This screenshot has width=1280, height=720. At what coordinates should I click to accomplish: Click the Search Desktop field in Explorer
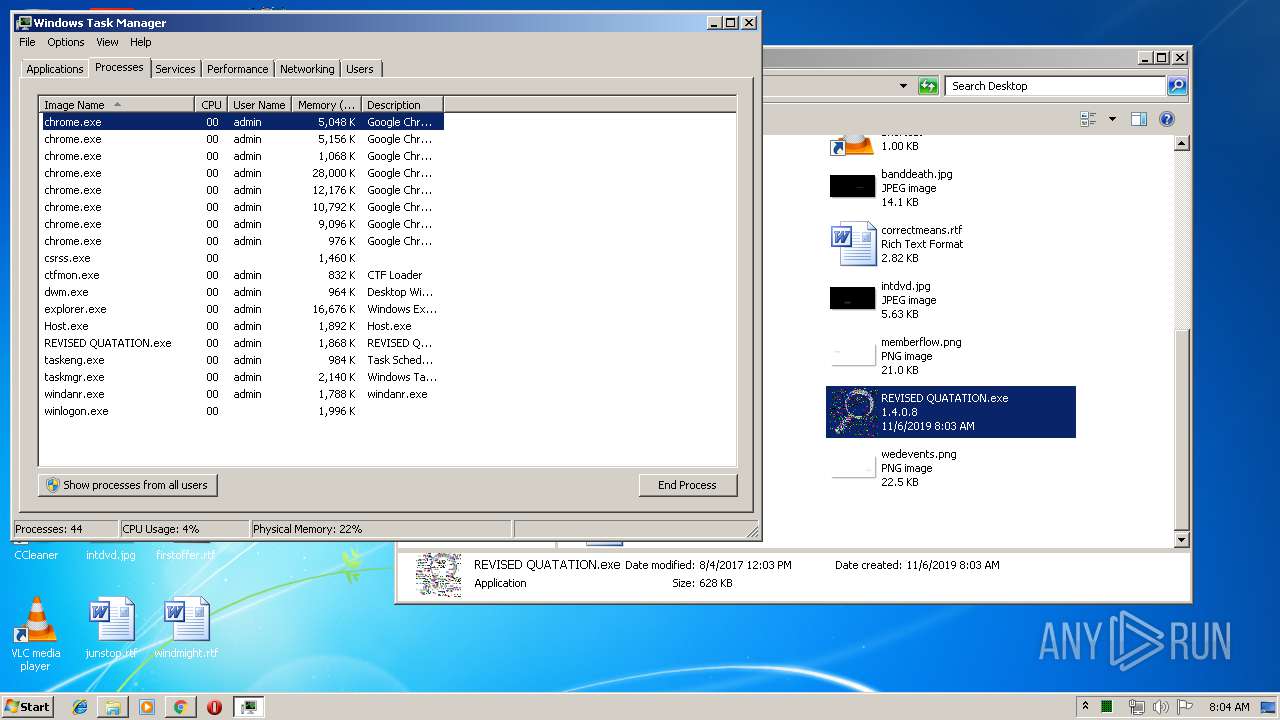tap(1055, 86)
